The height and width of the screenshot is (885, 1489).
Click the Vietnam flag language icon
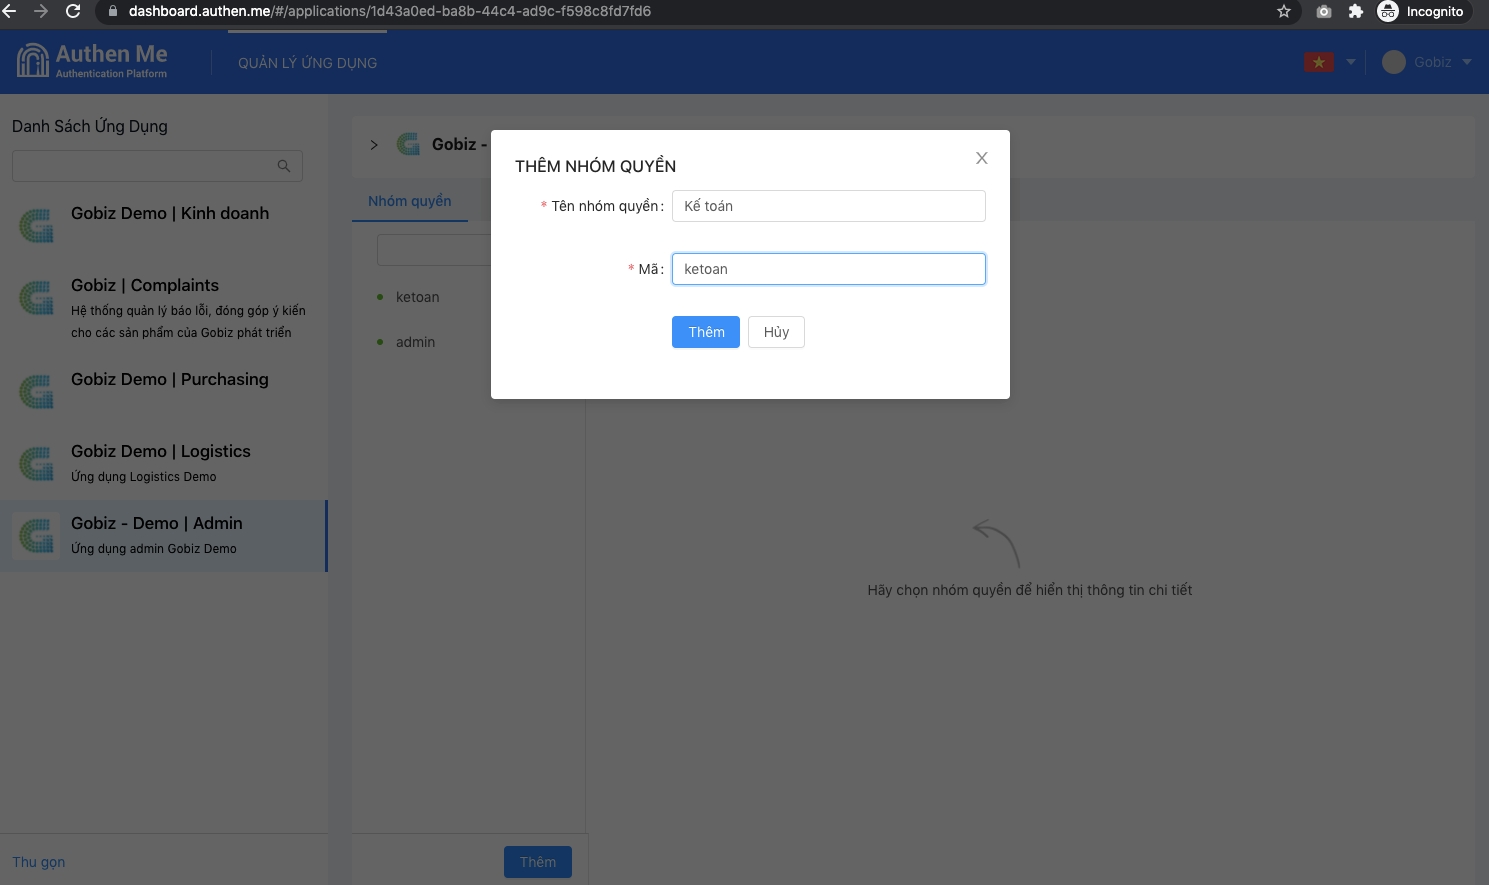pos(1319,62)
